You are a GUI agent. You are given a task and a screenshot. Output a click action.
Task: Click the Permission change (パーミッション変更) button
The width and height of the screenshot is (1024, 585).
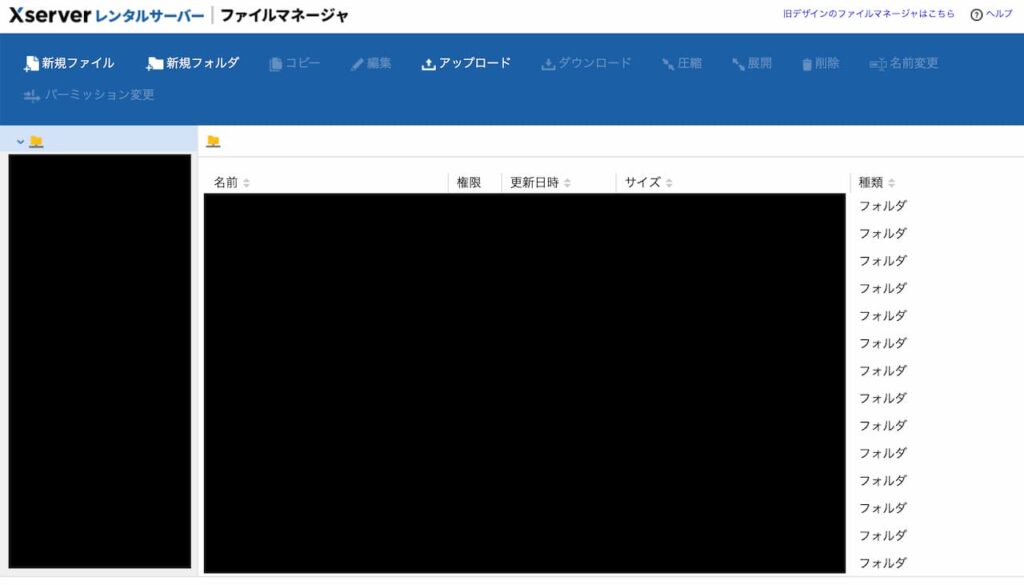click(x=89, y=95)
